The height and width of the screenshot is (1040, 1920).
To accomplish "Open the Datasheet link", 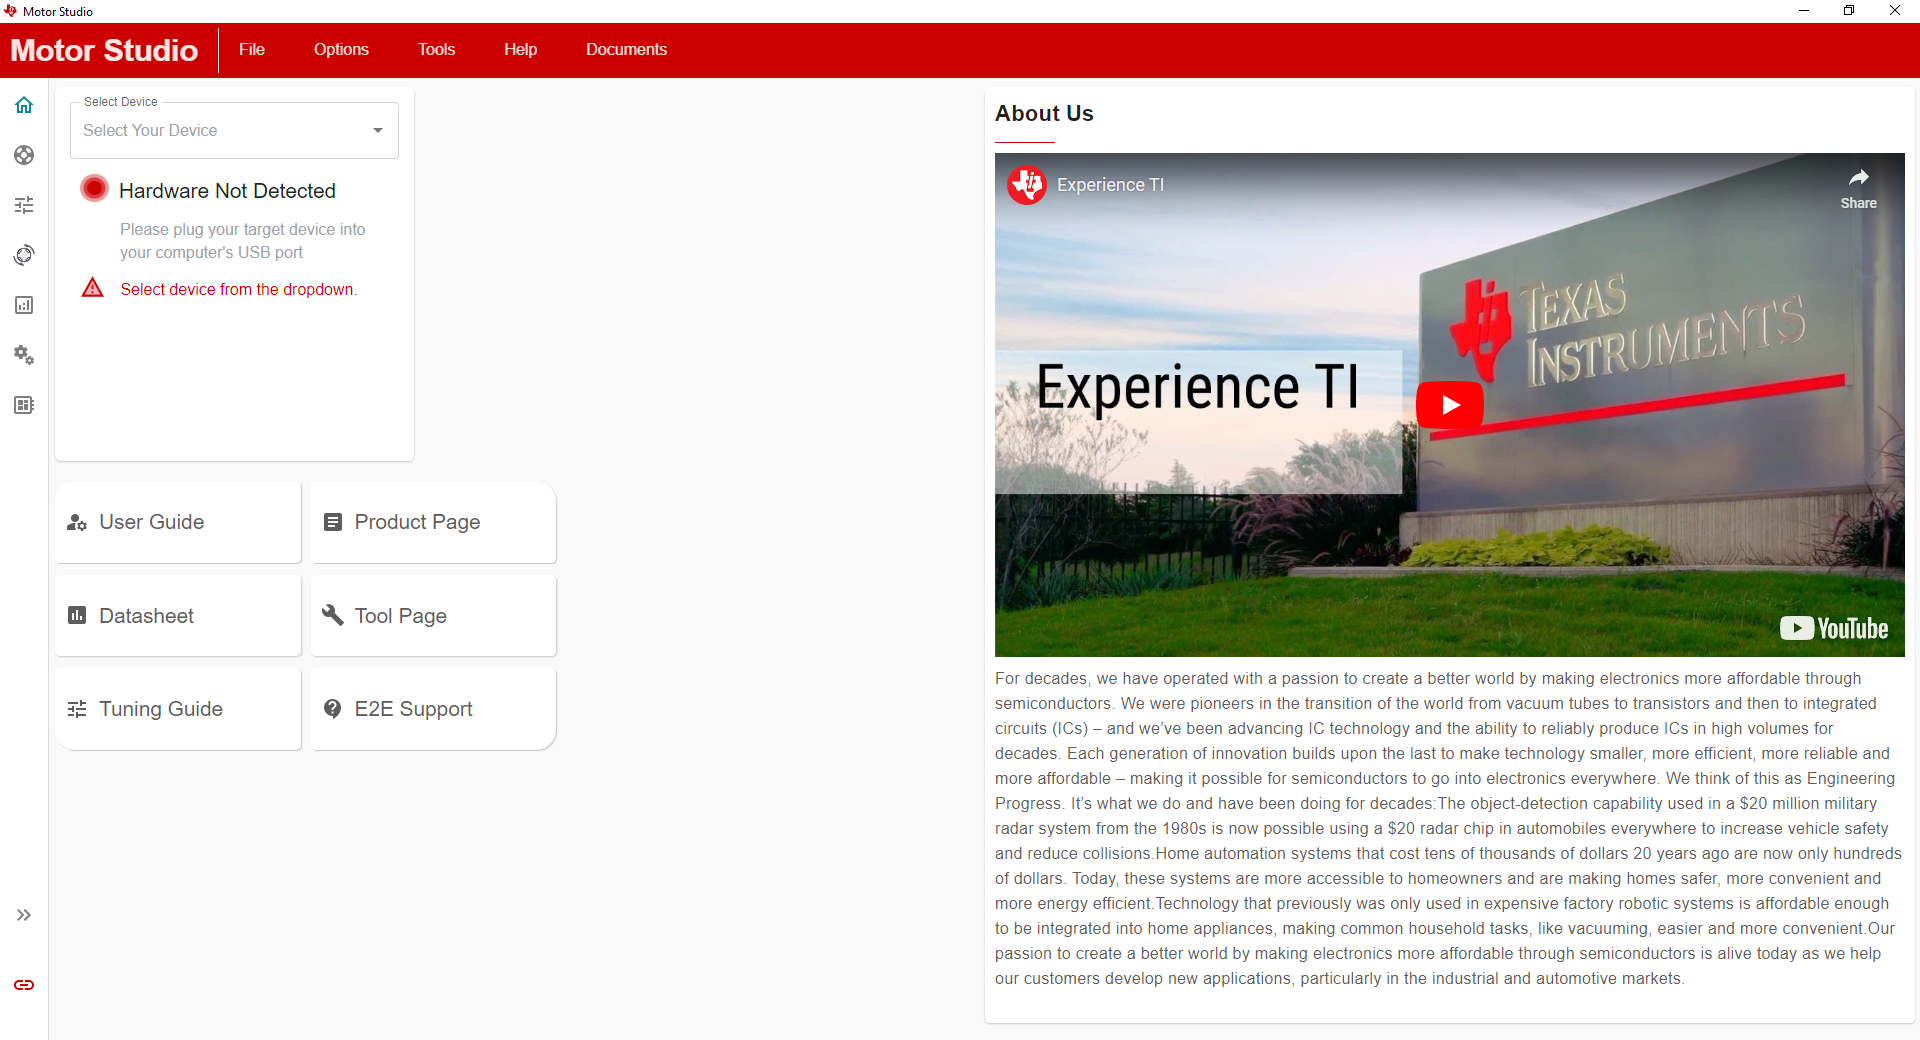I will coord(178,616).
